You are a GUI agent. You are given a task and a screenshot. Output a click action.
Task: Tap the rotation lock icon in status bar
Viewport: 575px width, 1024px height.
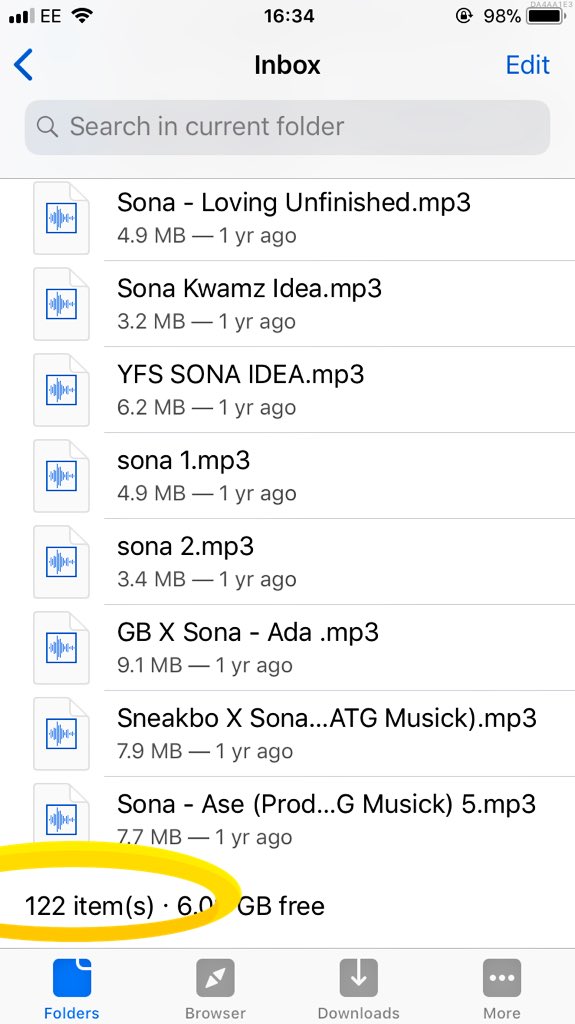tap(463, 16)
